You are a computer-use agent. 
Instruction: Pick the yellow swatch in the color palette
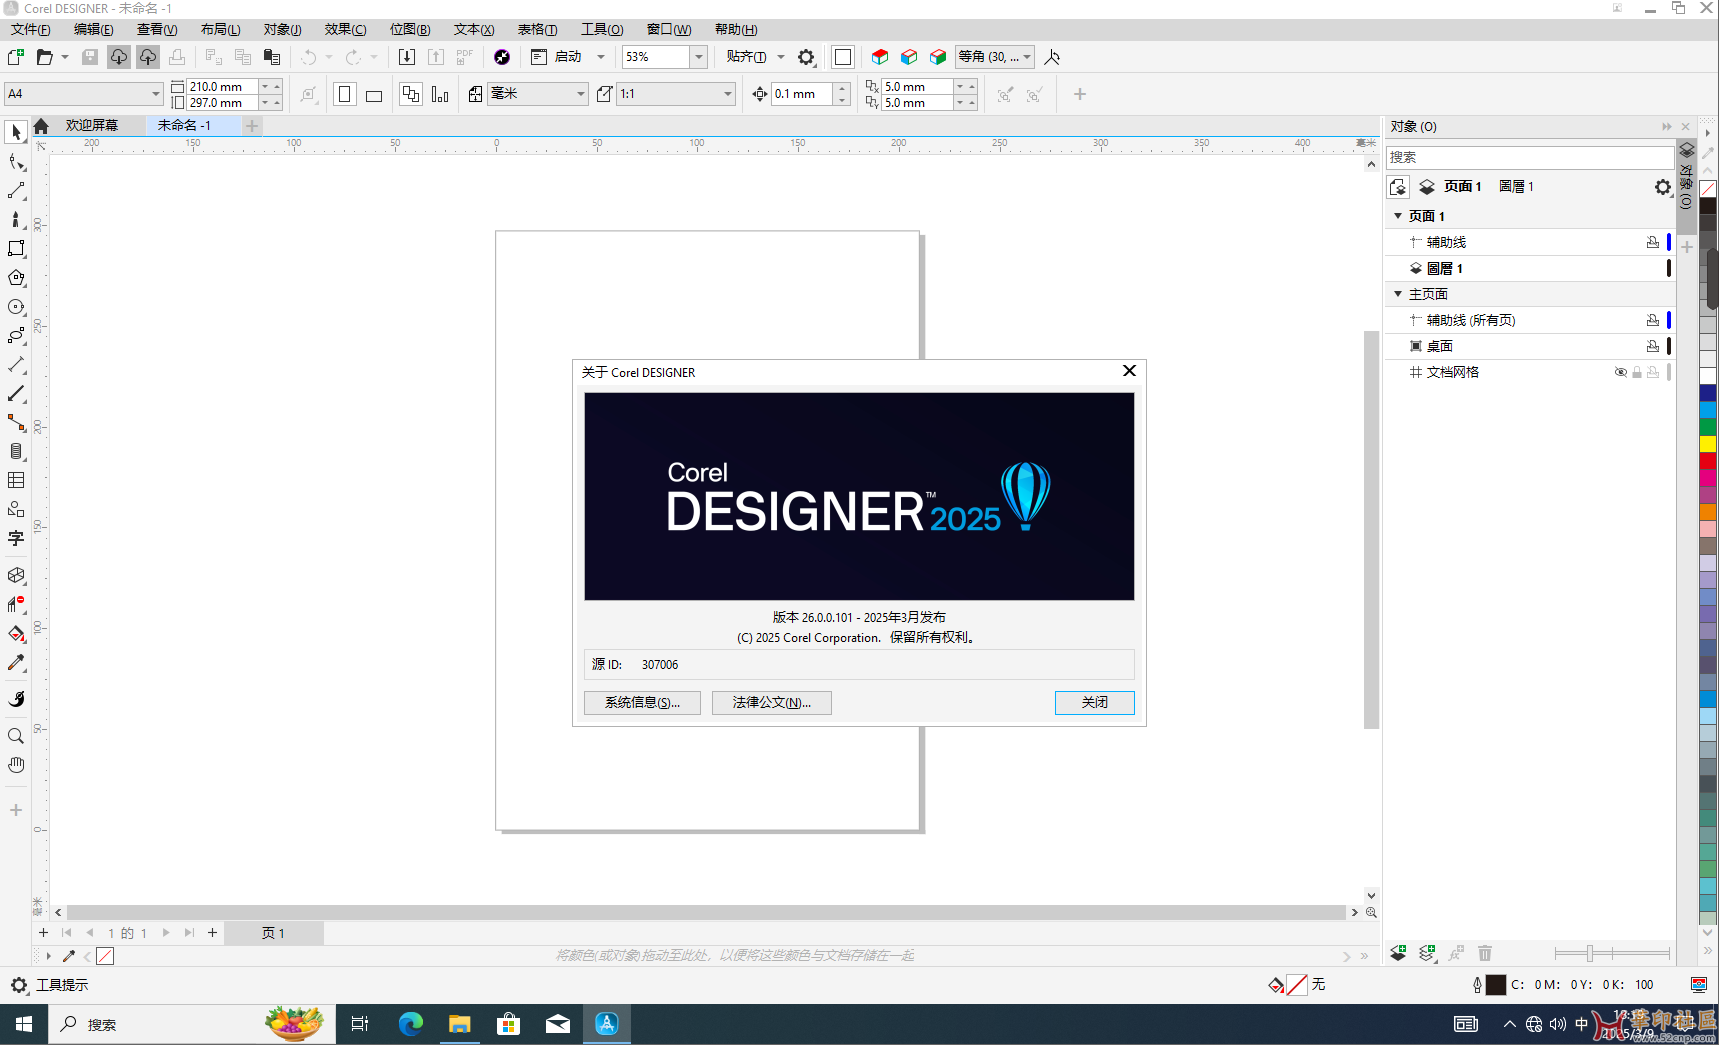(x=1708, y=443)
